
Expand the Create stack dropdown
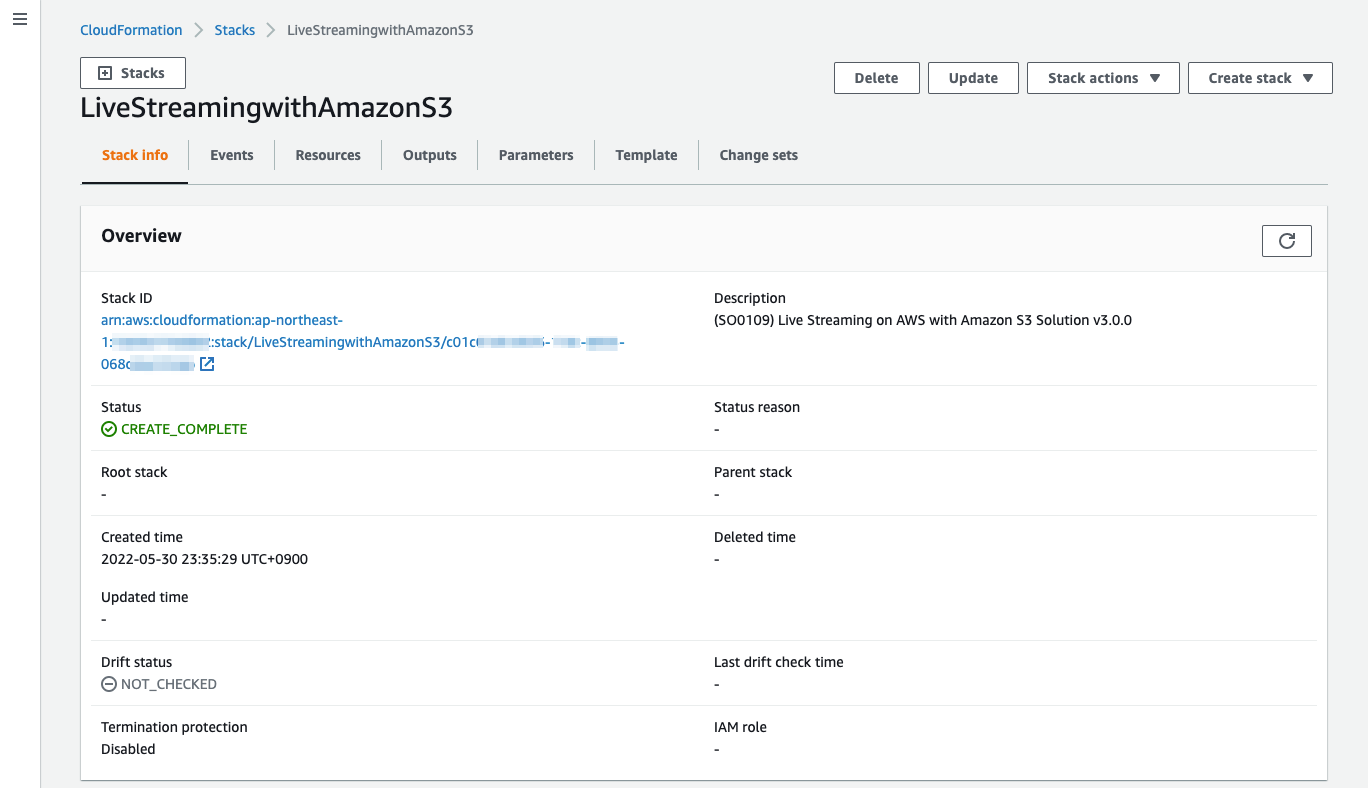[x=1259, y=78]
